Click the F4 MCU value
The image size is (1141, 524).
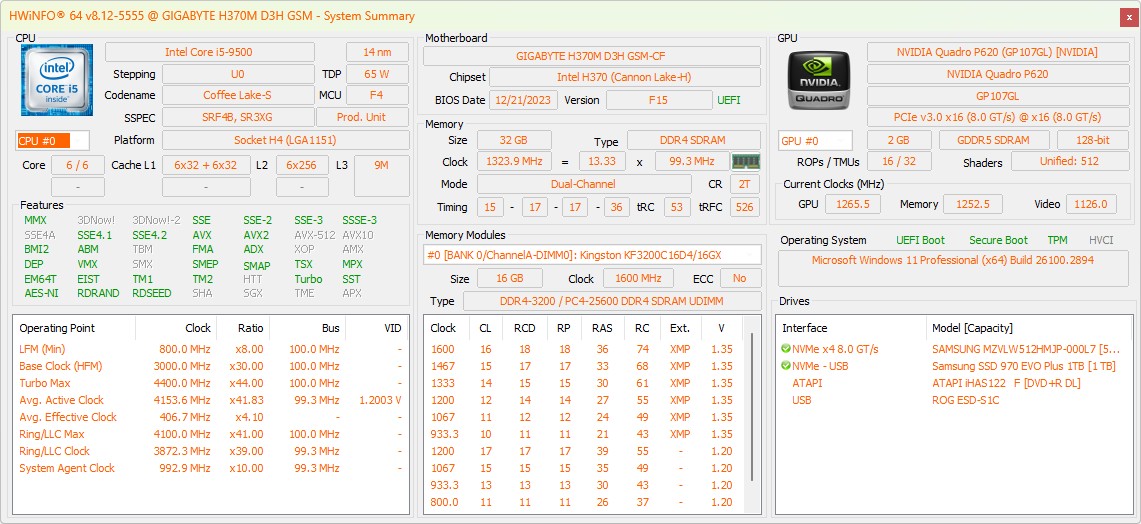coord(377,95)
